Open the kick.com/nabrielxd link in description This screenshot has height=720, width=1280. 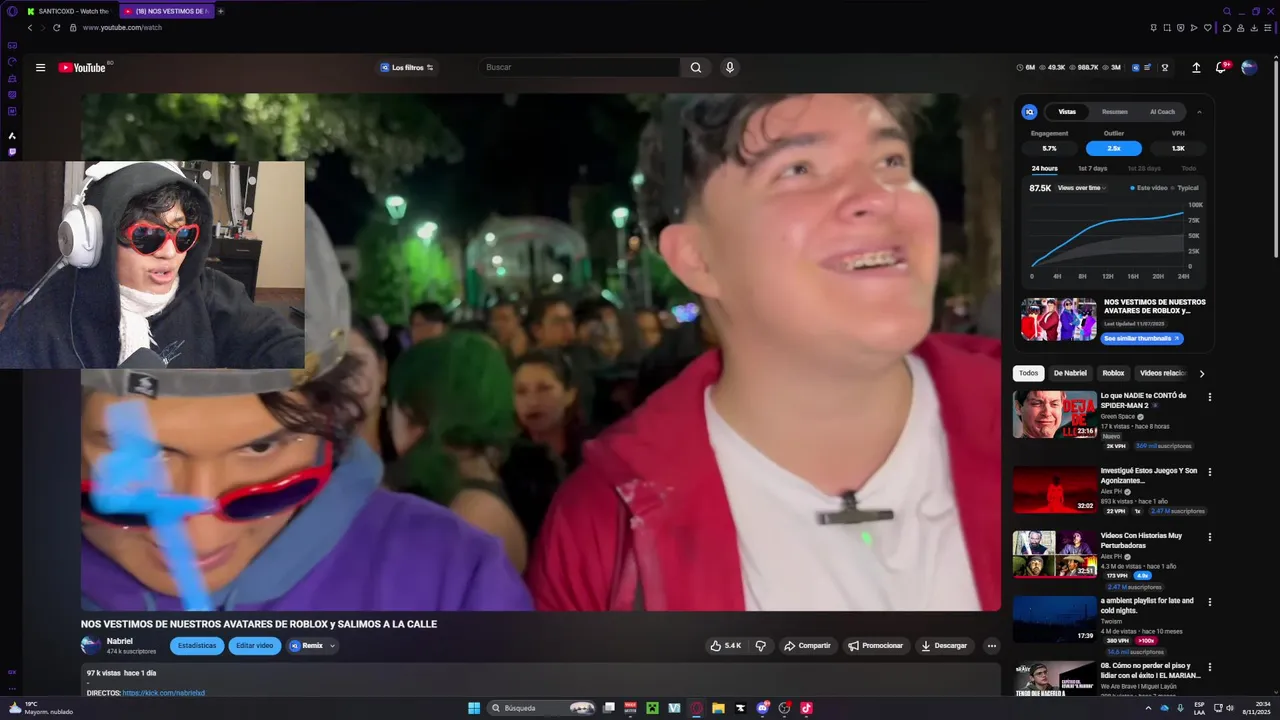coord(164,693)
